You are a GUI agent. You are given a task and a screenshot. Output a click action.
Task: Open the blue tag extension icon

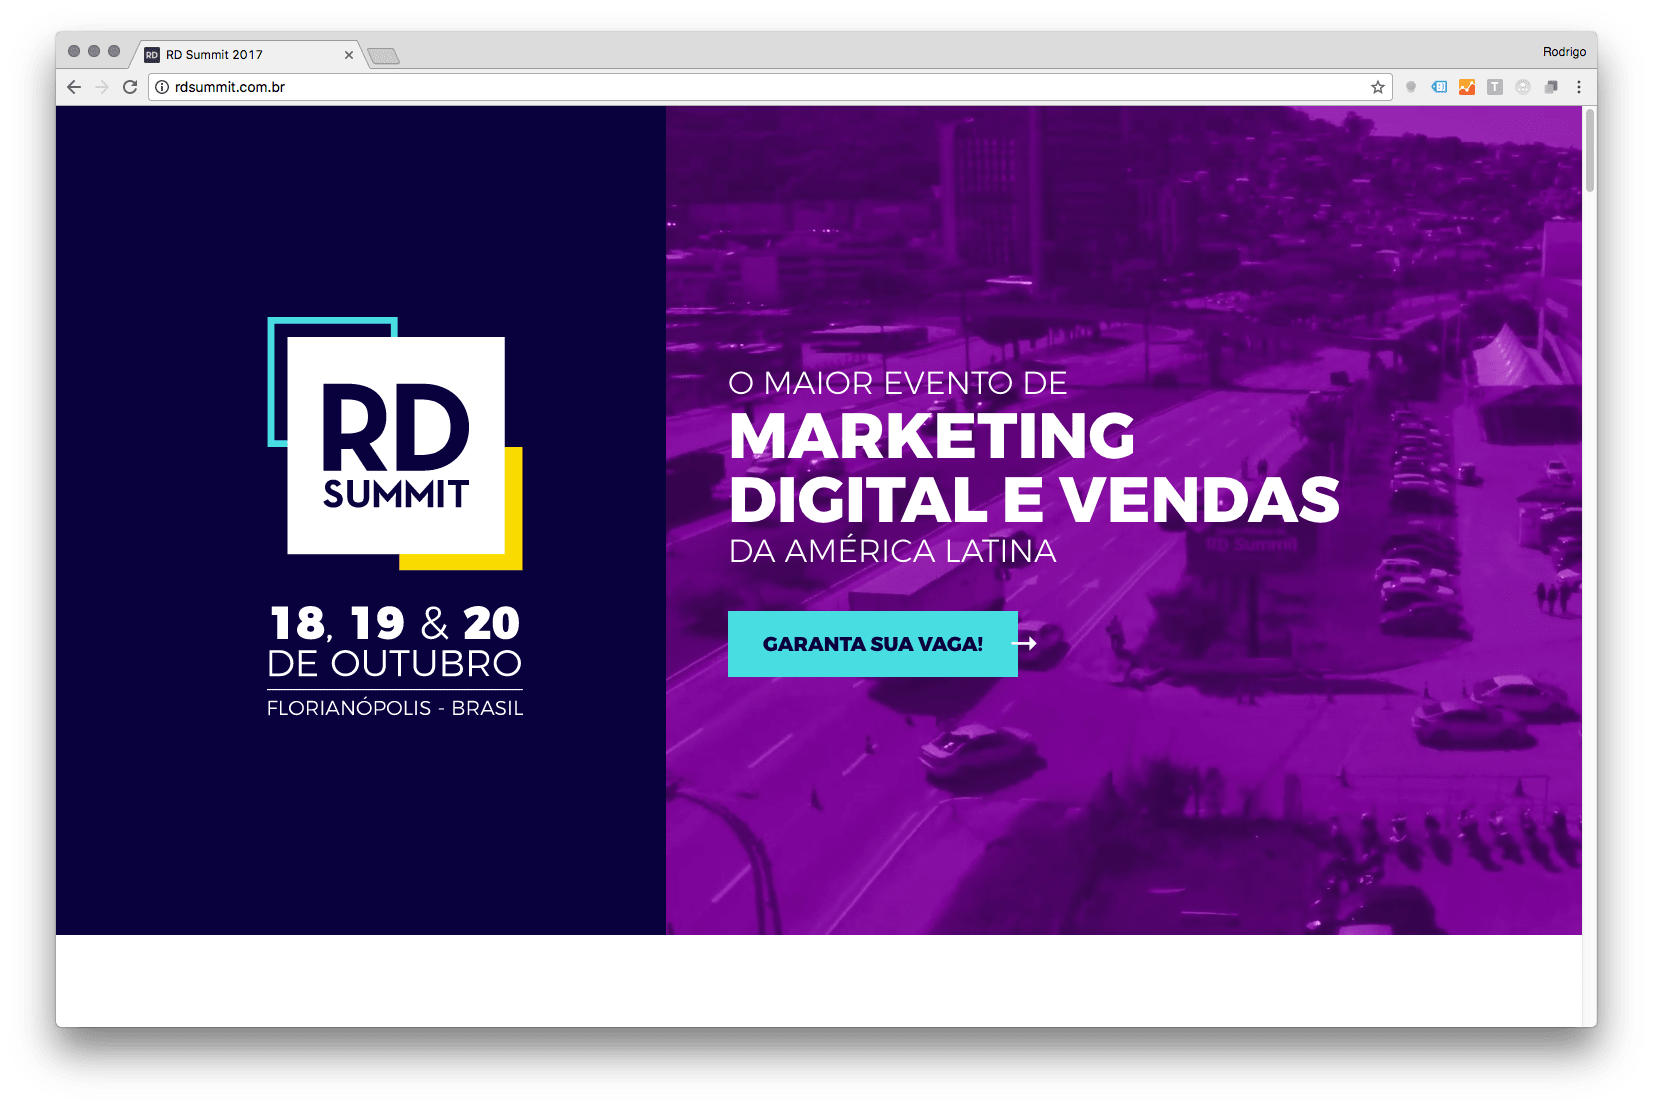[x=1439, y=87]
